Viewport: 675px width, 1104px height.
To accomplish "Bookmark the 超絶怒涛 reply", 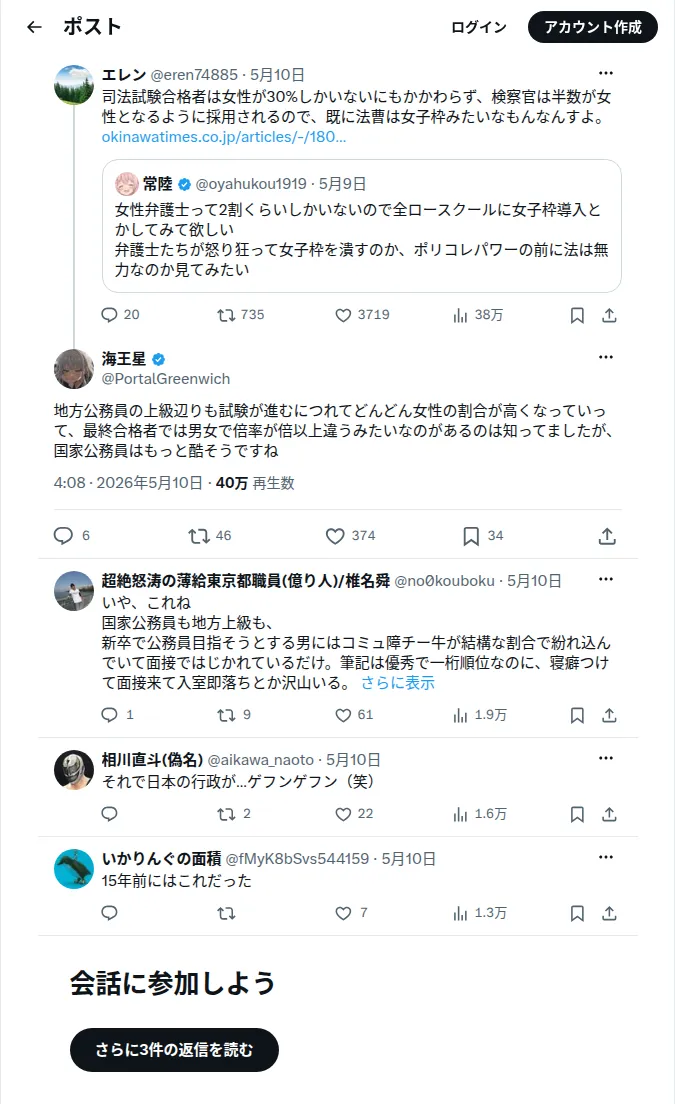I will [x=577, y=715].
